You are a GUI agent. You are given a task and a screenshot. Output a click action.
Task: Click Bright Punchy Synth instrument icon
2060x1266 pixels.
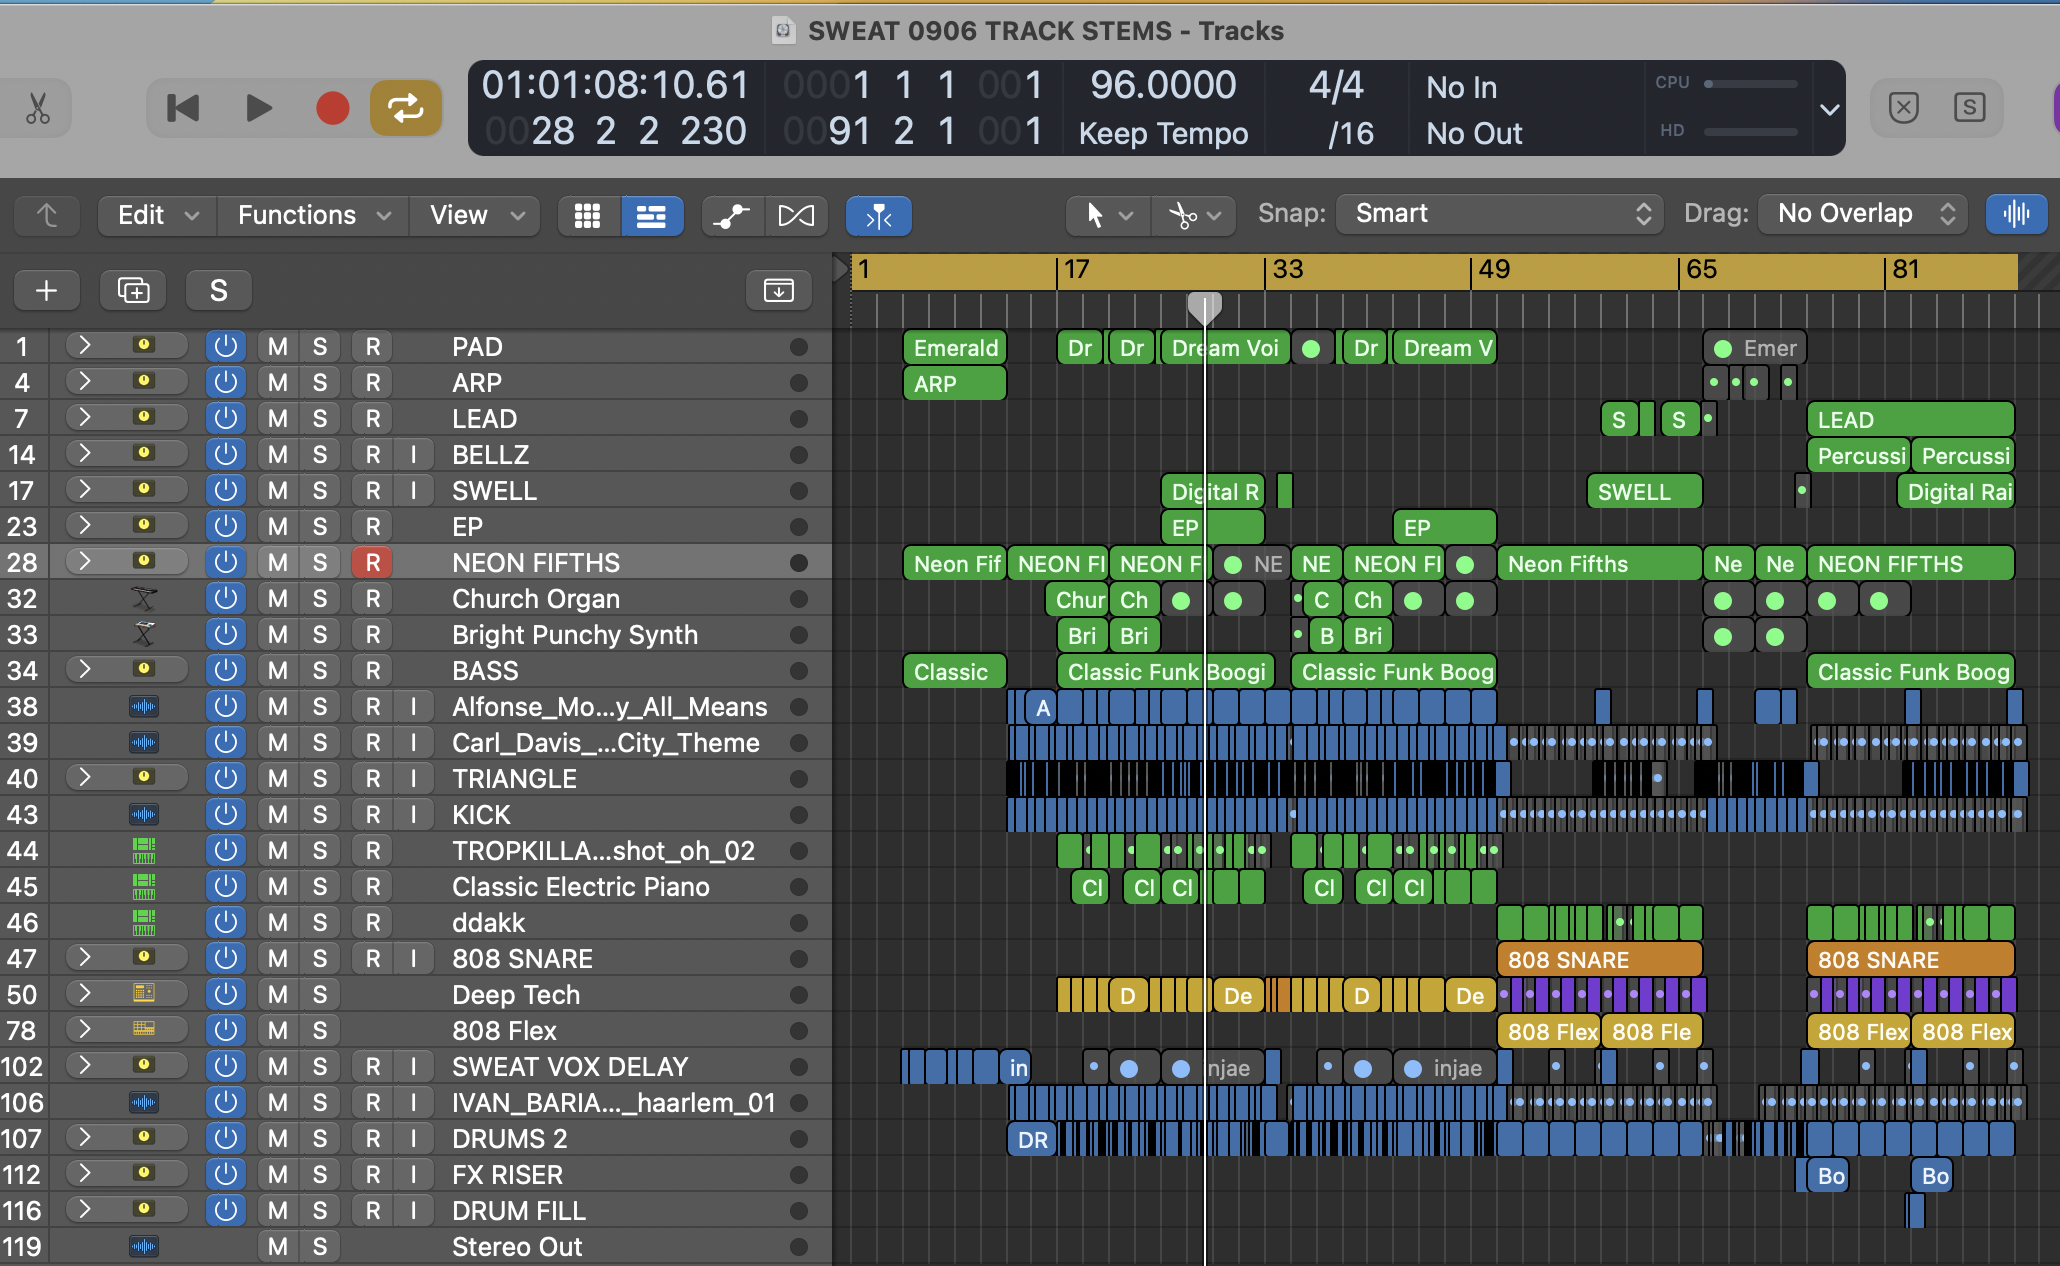pyautogui.click(x=144, y=634)
